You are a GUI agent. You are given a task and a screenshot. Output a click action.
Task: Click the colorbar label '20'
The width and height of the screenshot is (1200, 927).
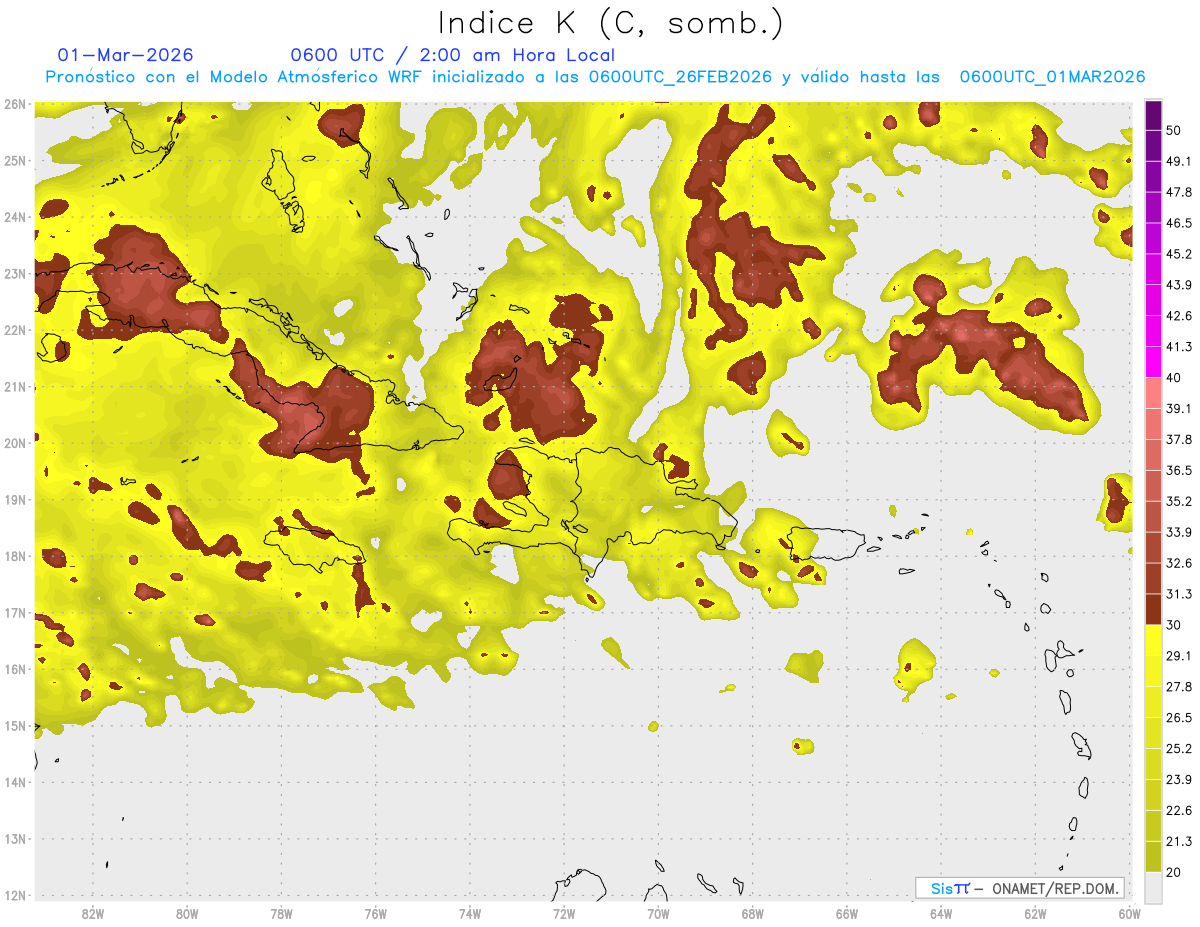1174,873
